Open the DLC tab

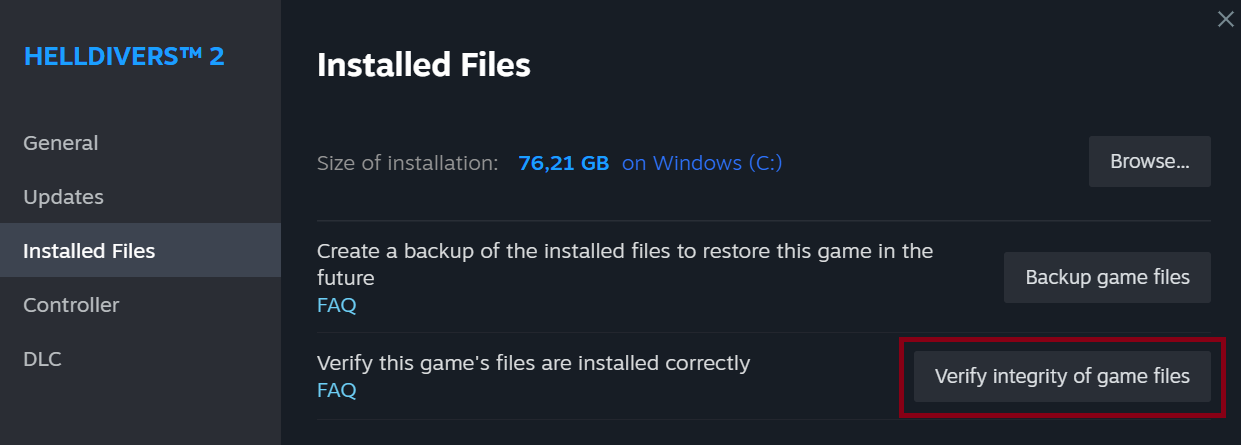[x=42, y=359]
